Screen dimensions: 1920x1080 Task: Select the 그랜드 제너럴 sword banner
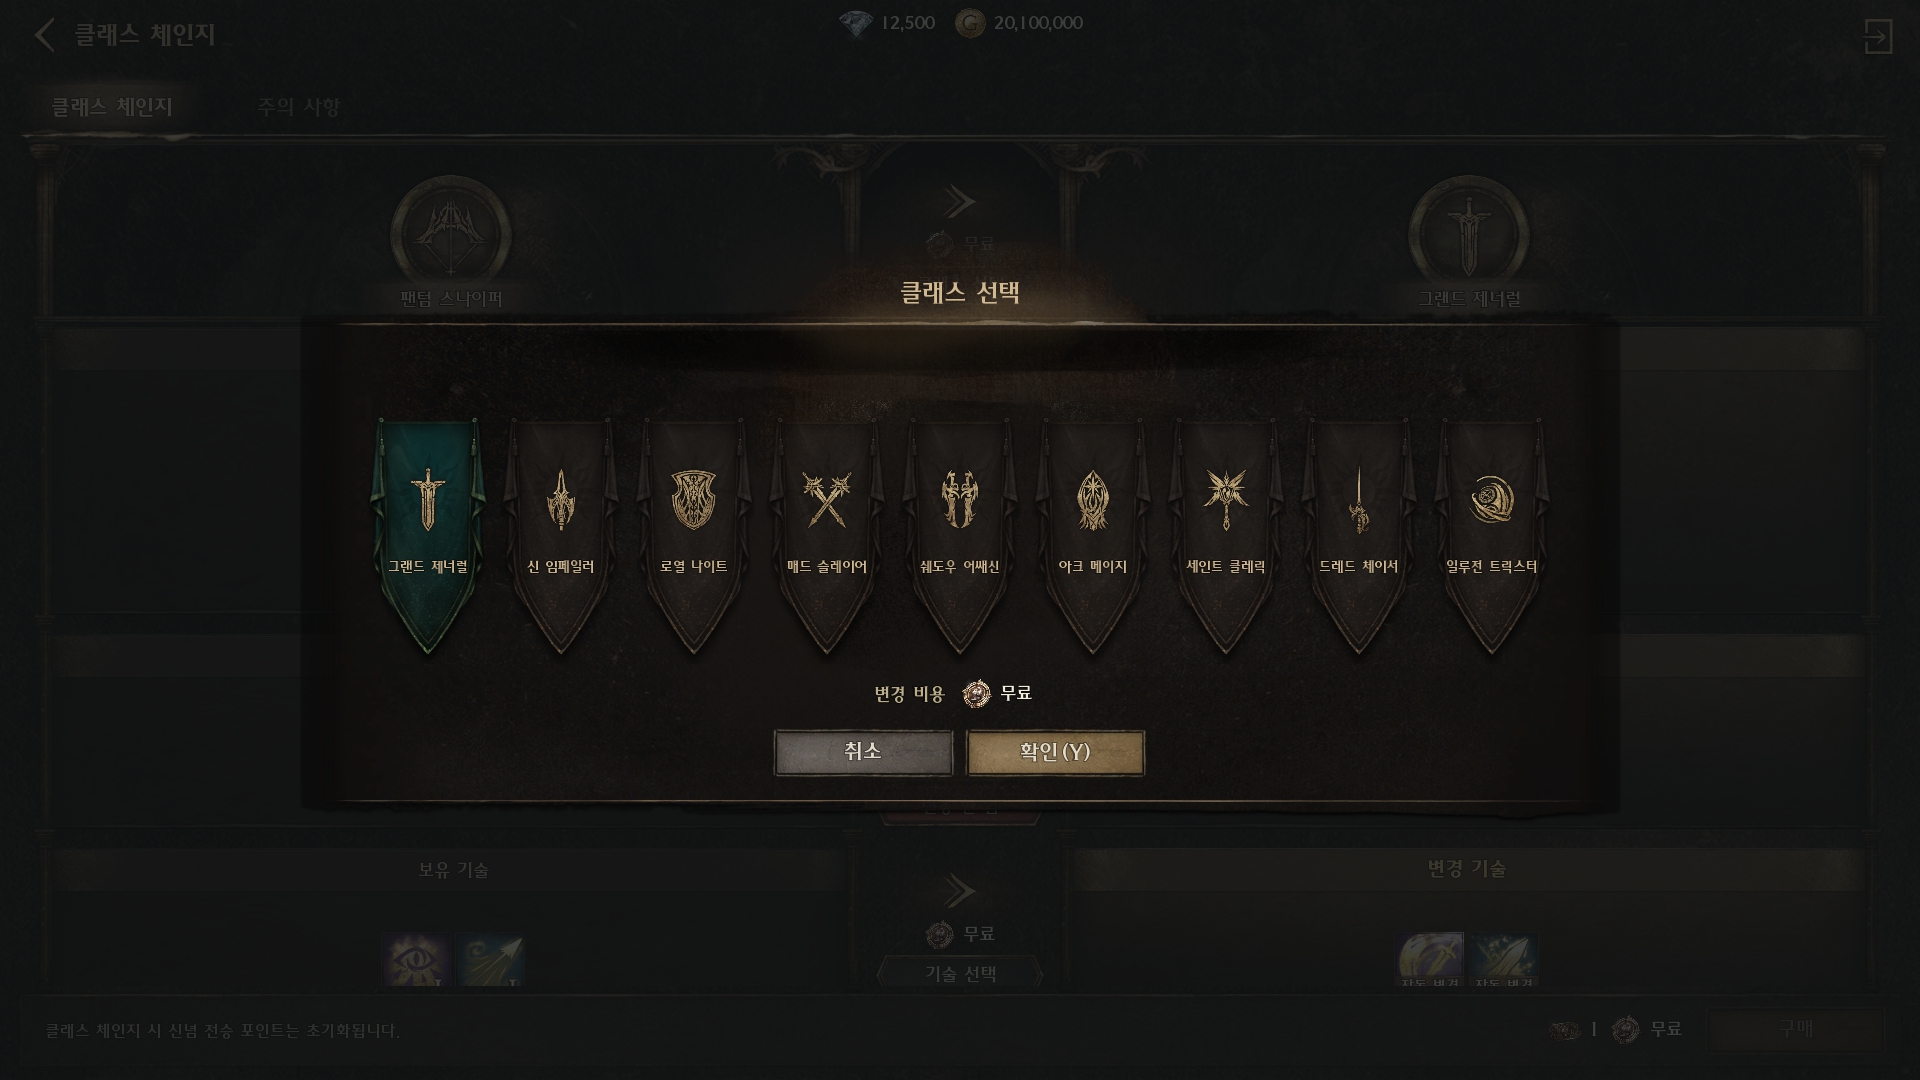click(x=428, y=536)
